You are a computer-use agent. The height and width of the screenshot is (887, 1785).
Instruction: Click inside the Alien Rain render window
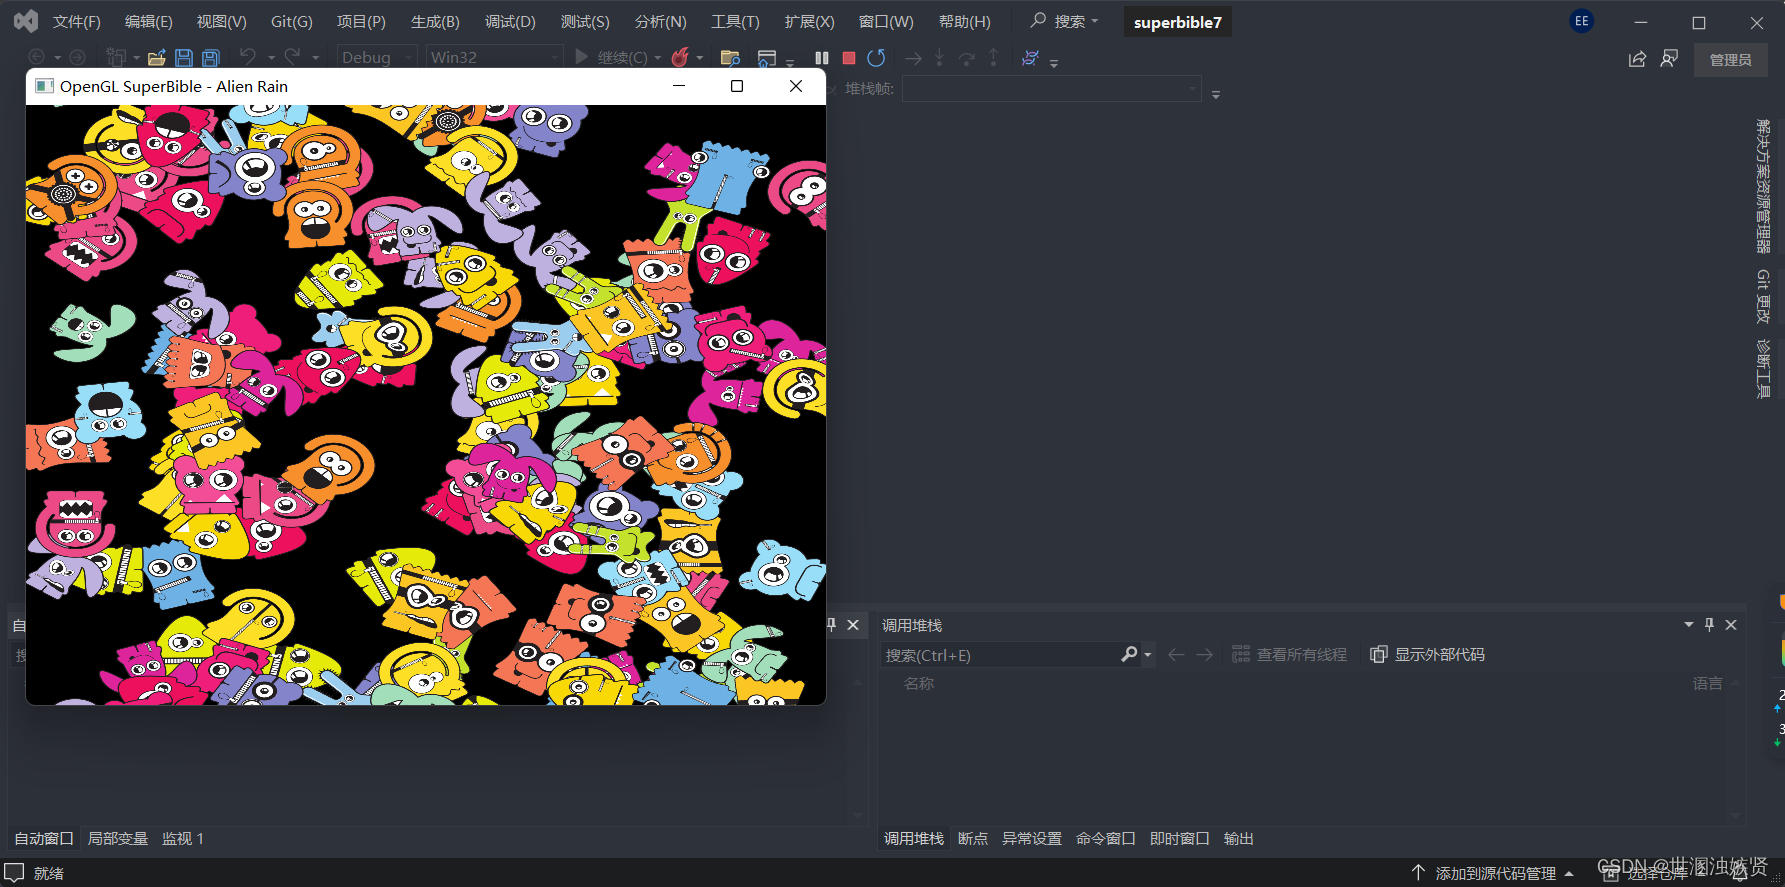pyautogui.click(x=426, y=405)
